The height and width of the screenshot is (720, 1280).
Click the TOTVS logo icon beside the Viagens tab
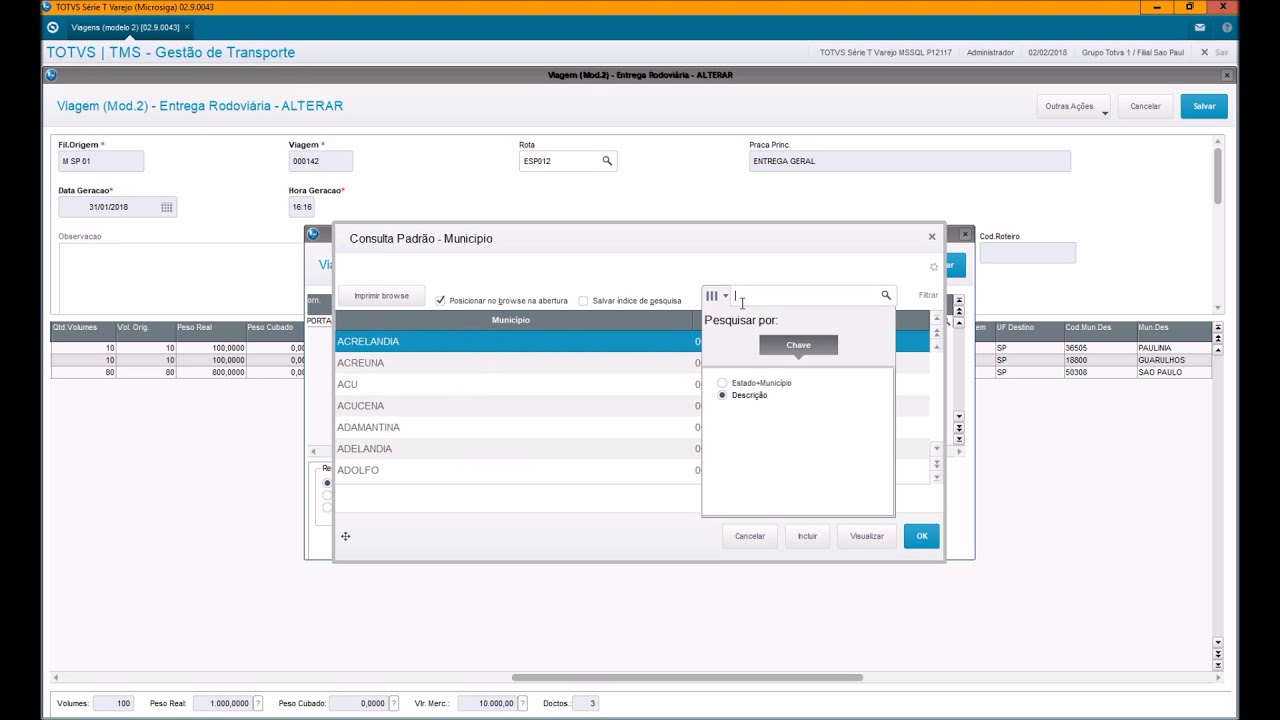(x=53, y=27)
